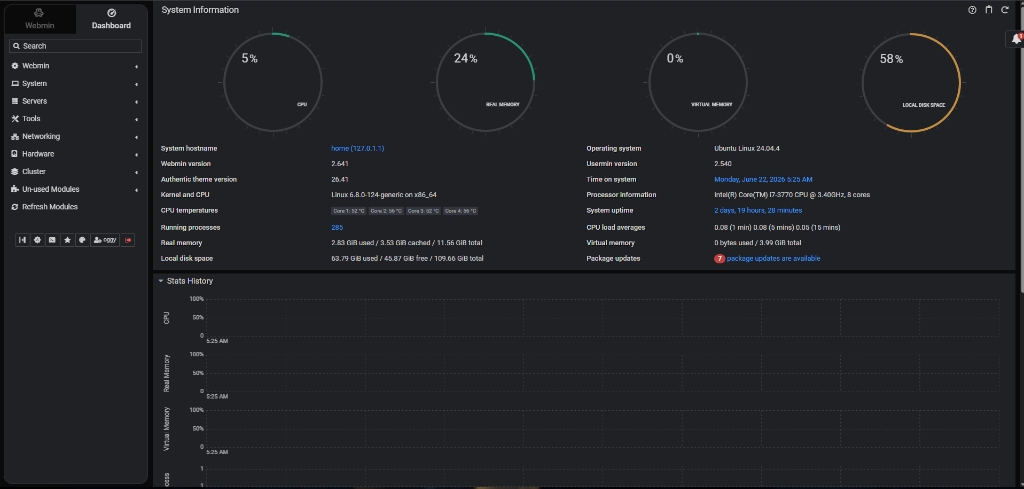Screen dimensions: 1024x489
Task: Click the help question-mark icon in System Information
Action: click(972, 10)
